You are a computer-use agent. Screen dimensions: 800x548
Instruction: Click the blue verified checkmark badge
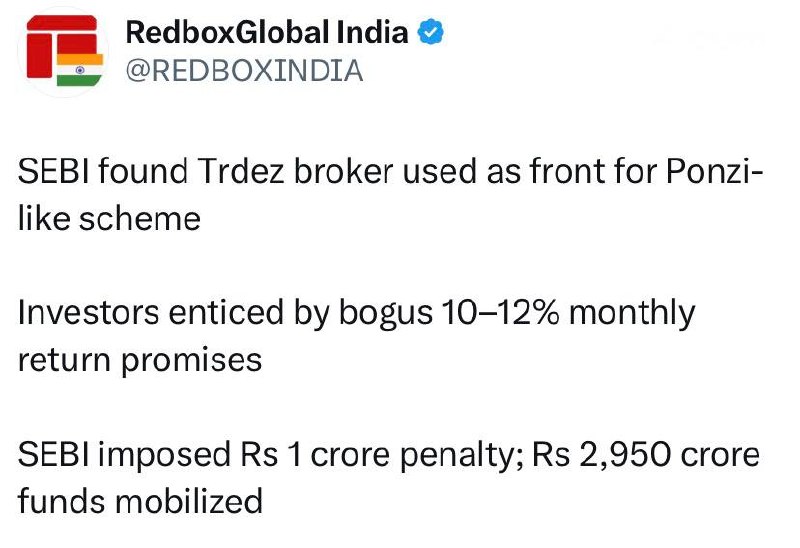click(x=431, y=33)
